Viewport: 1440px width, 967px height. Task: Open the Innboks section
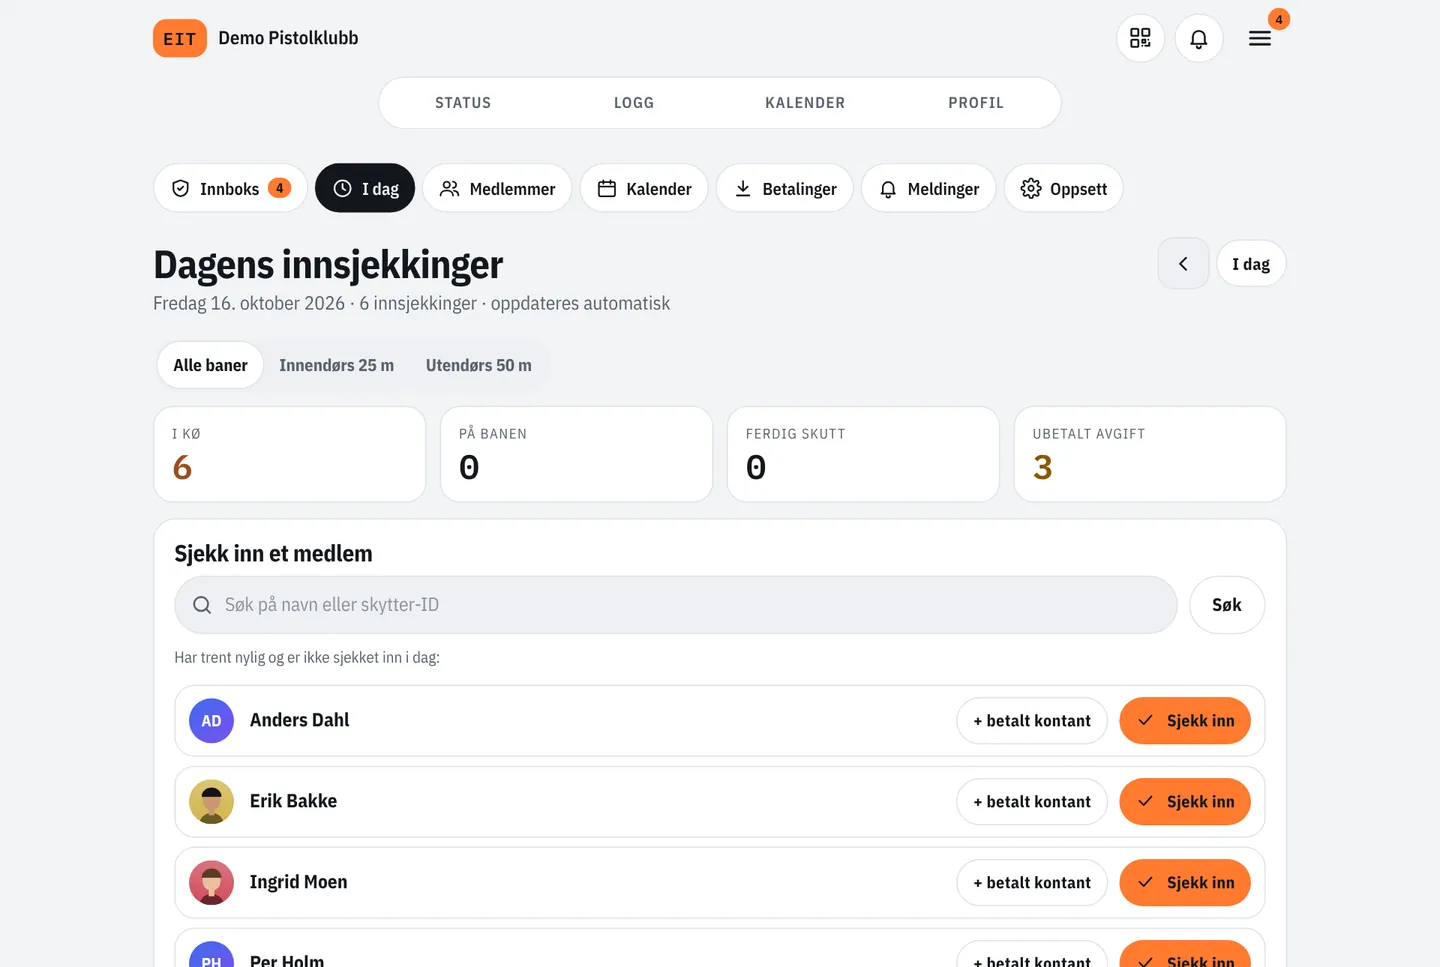pos(231,188)
